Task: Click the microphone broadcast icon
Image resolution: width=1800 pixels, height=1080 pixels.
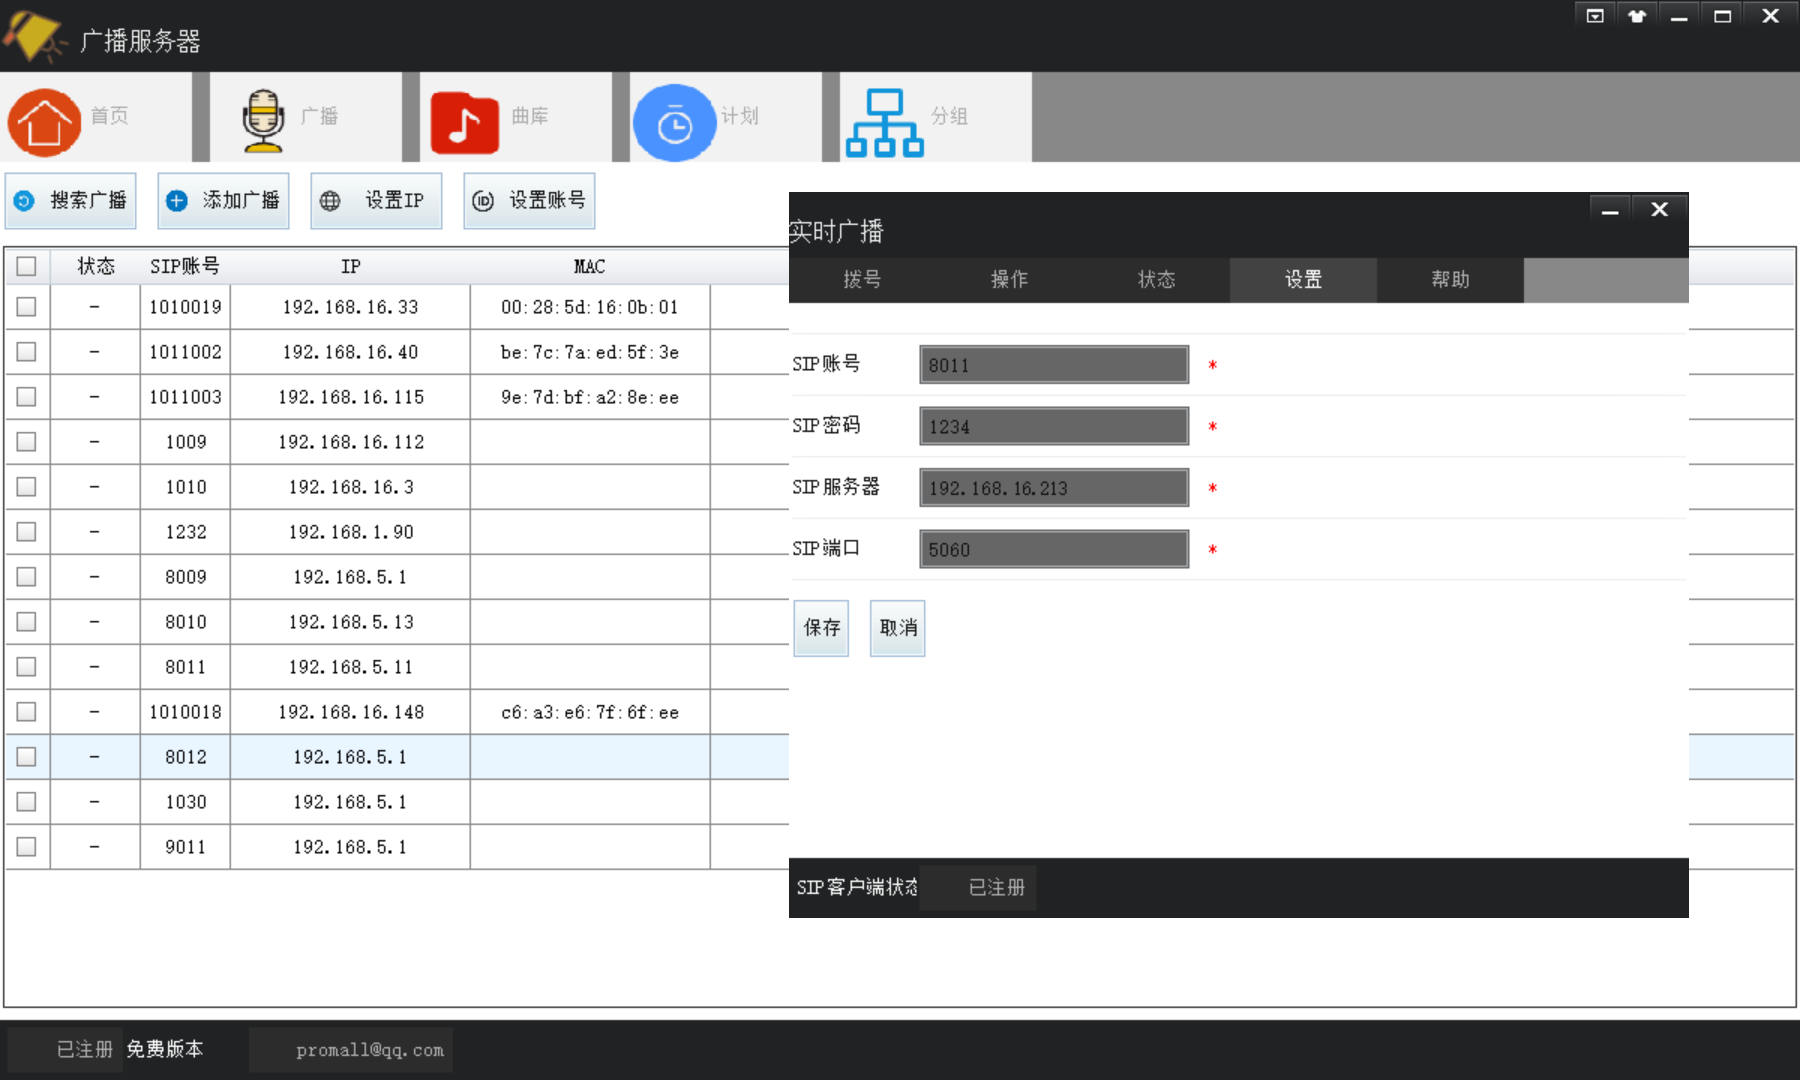Action: [x=263, y=120]
